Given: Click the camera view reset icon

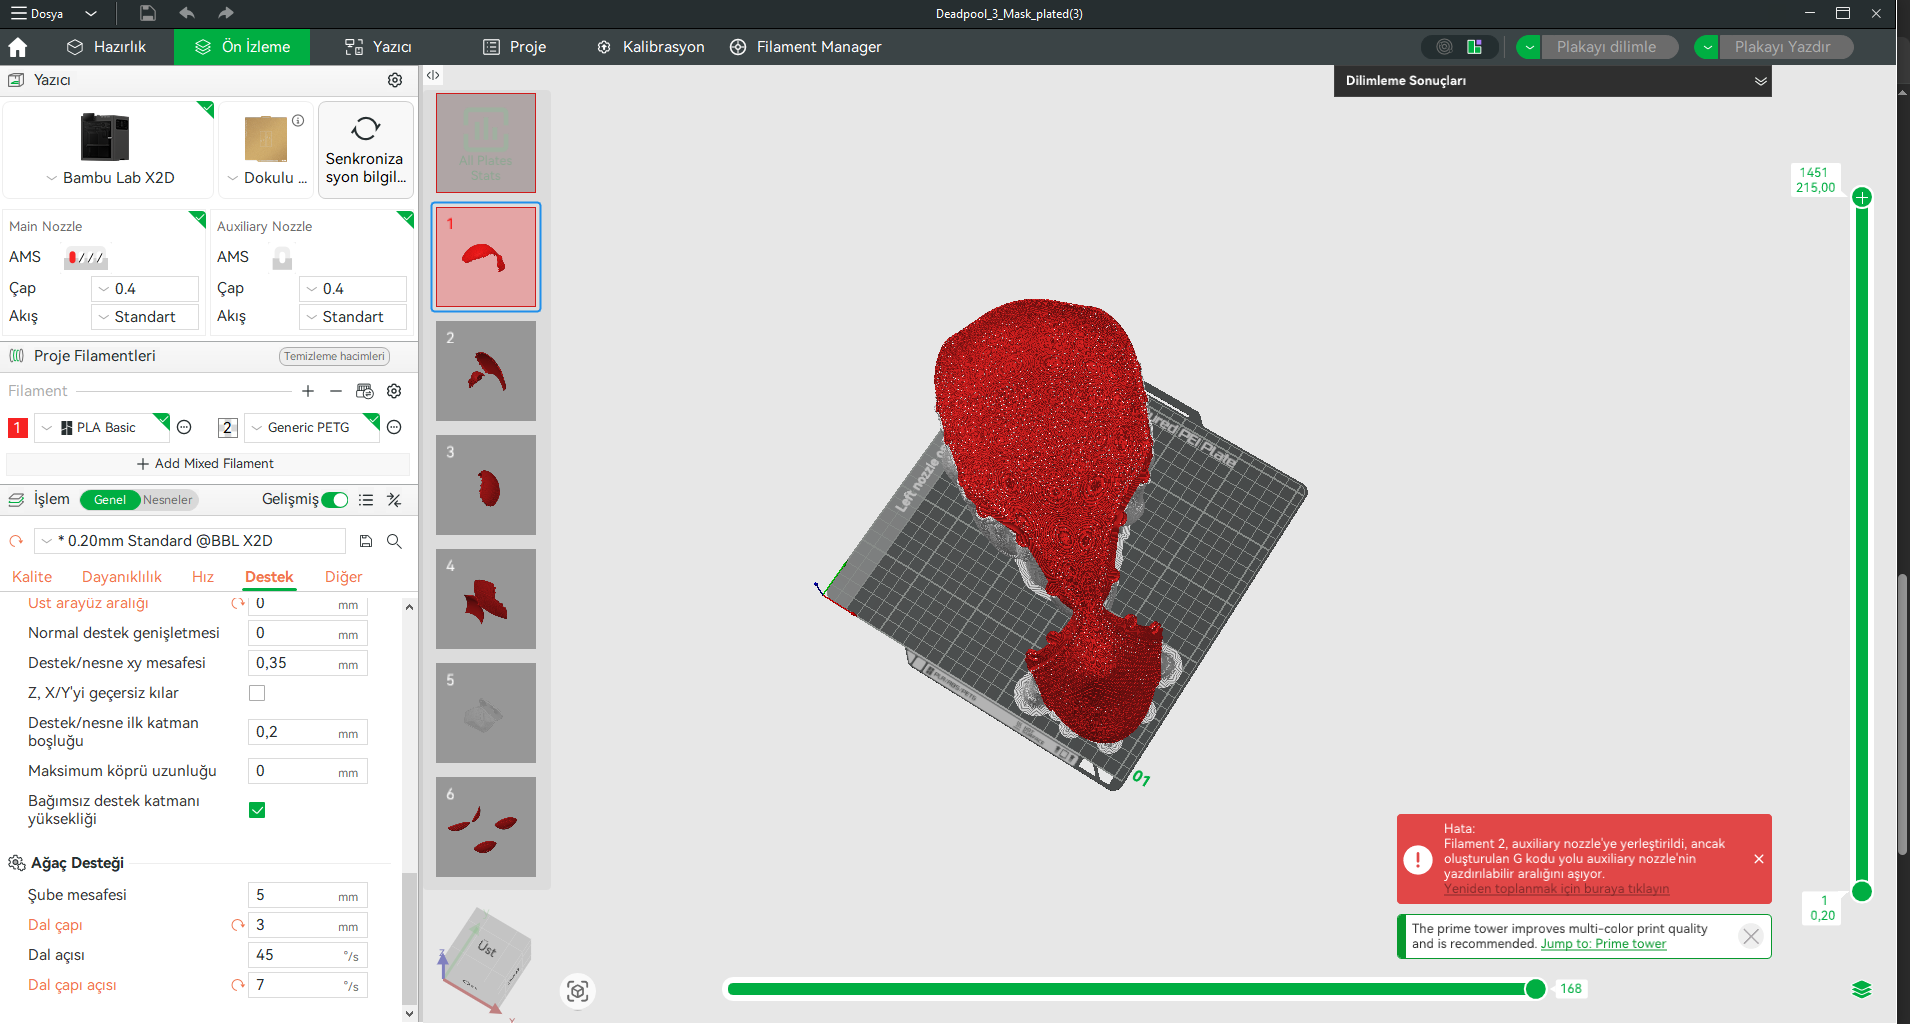Looking at the screenshot, I should 577,991.
